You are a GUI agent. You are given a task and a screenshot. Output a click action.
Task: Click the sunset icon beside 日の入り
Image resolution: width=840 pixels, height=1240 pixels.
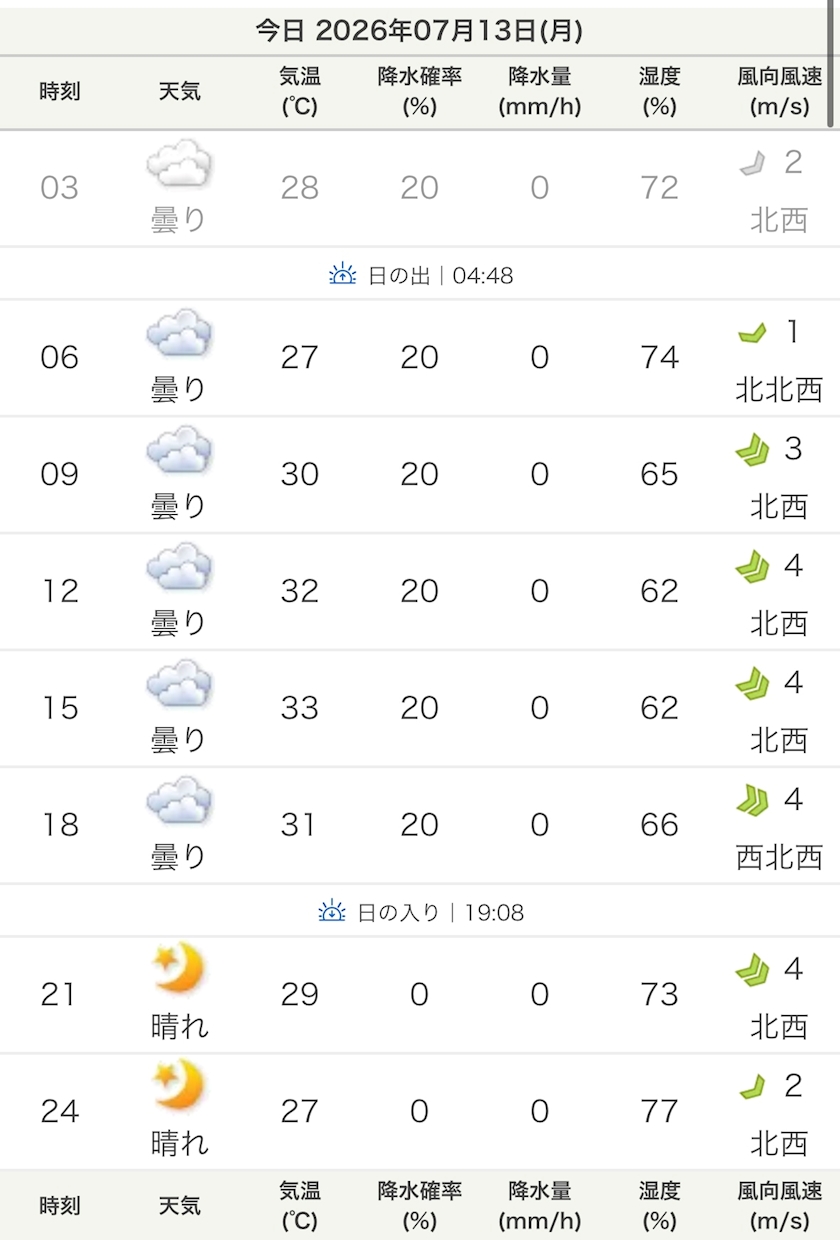(x=332, y=911)
